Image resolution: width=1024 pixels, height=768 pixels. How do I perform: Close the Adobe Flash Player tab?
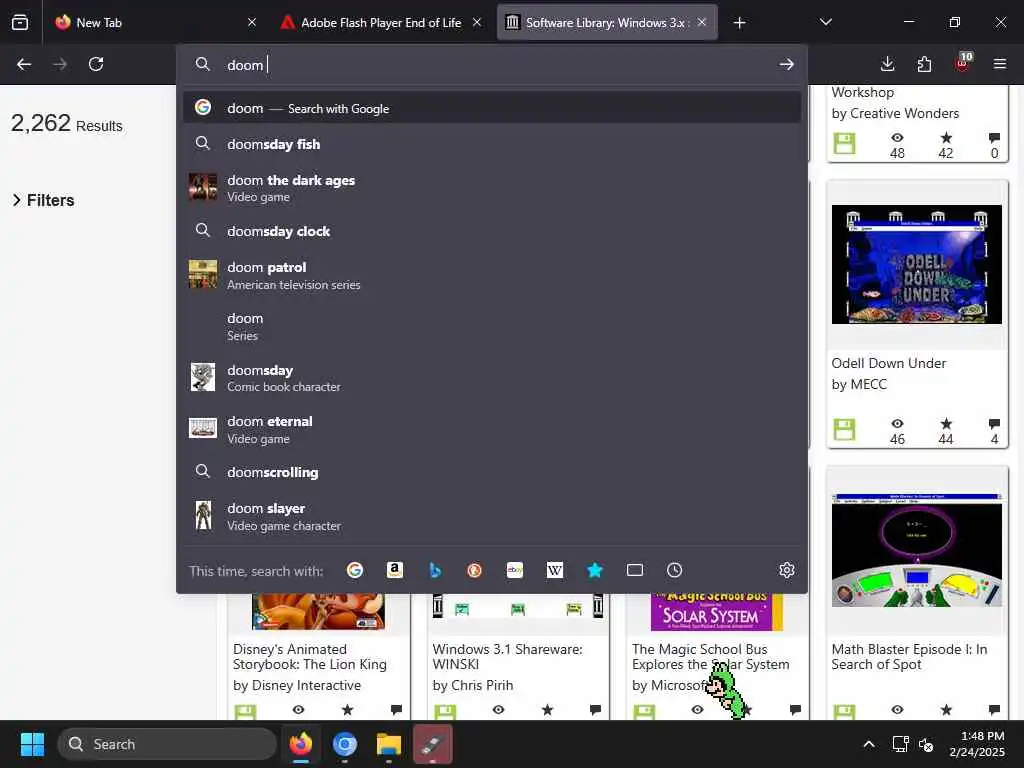(x=477, y=23)
